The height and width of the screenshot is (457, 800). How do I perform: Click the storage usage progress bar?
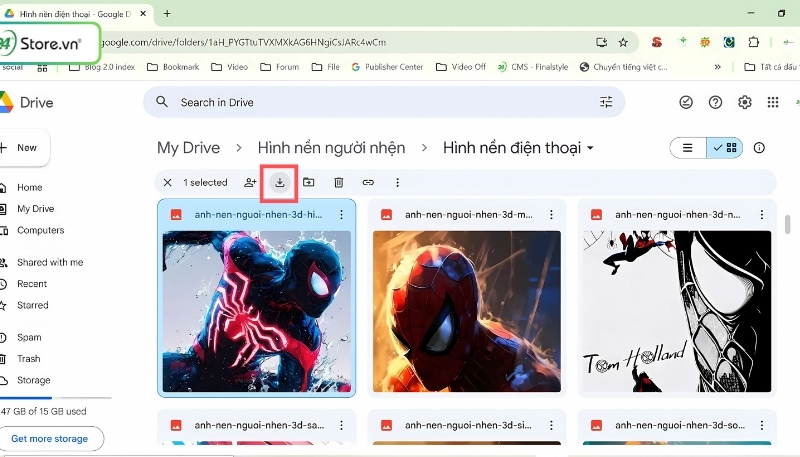click(55, 398)
